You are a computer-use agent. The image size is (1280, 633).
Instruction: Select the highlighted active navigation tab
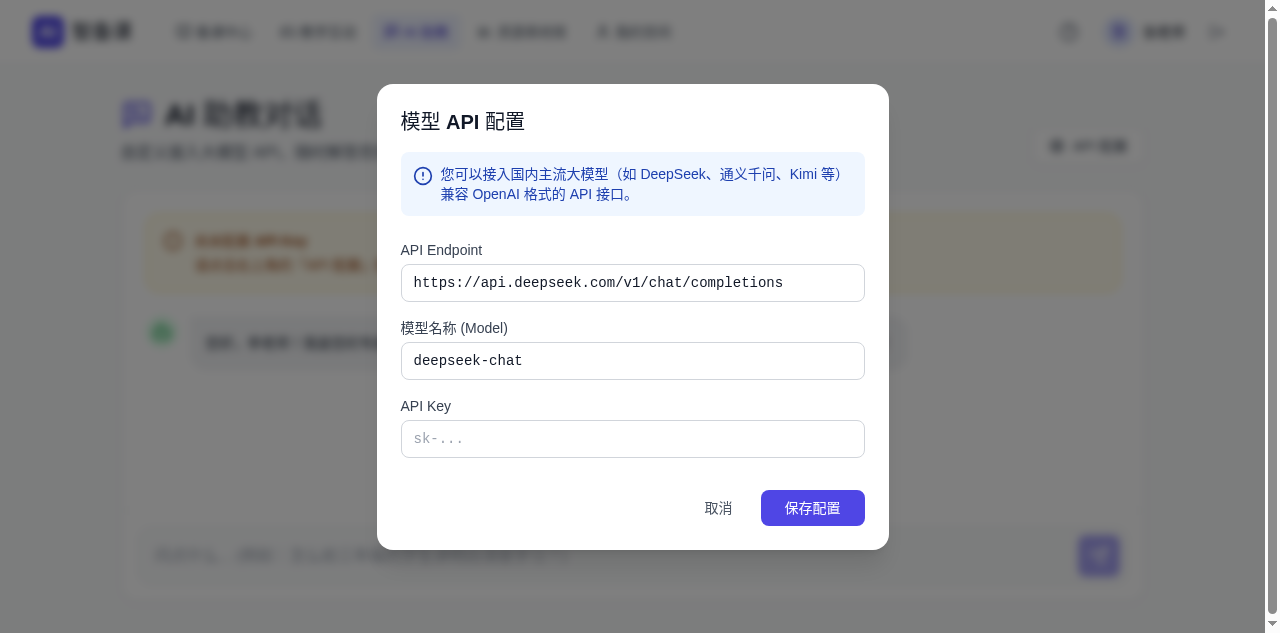tap(417, 32)
